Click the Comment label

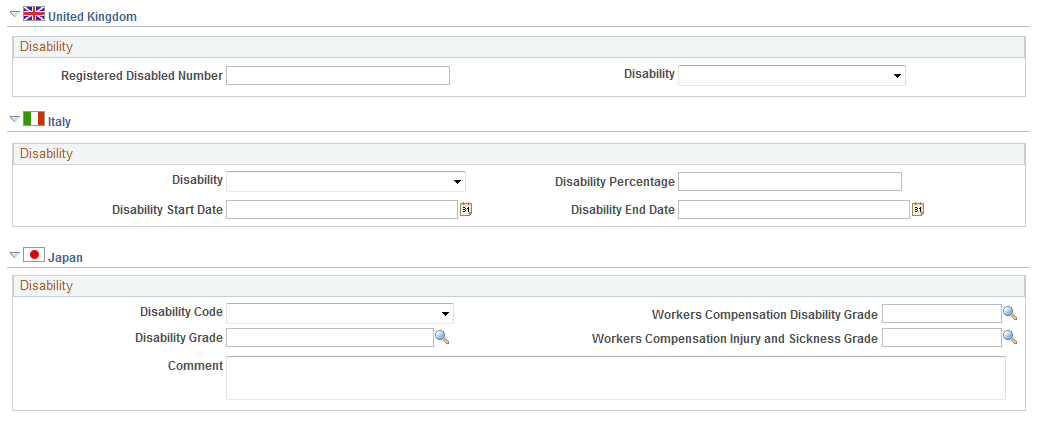pos(195,366)
